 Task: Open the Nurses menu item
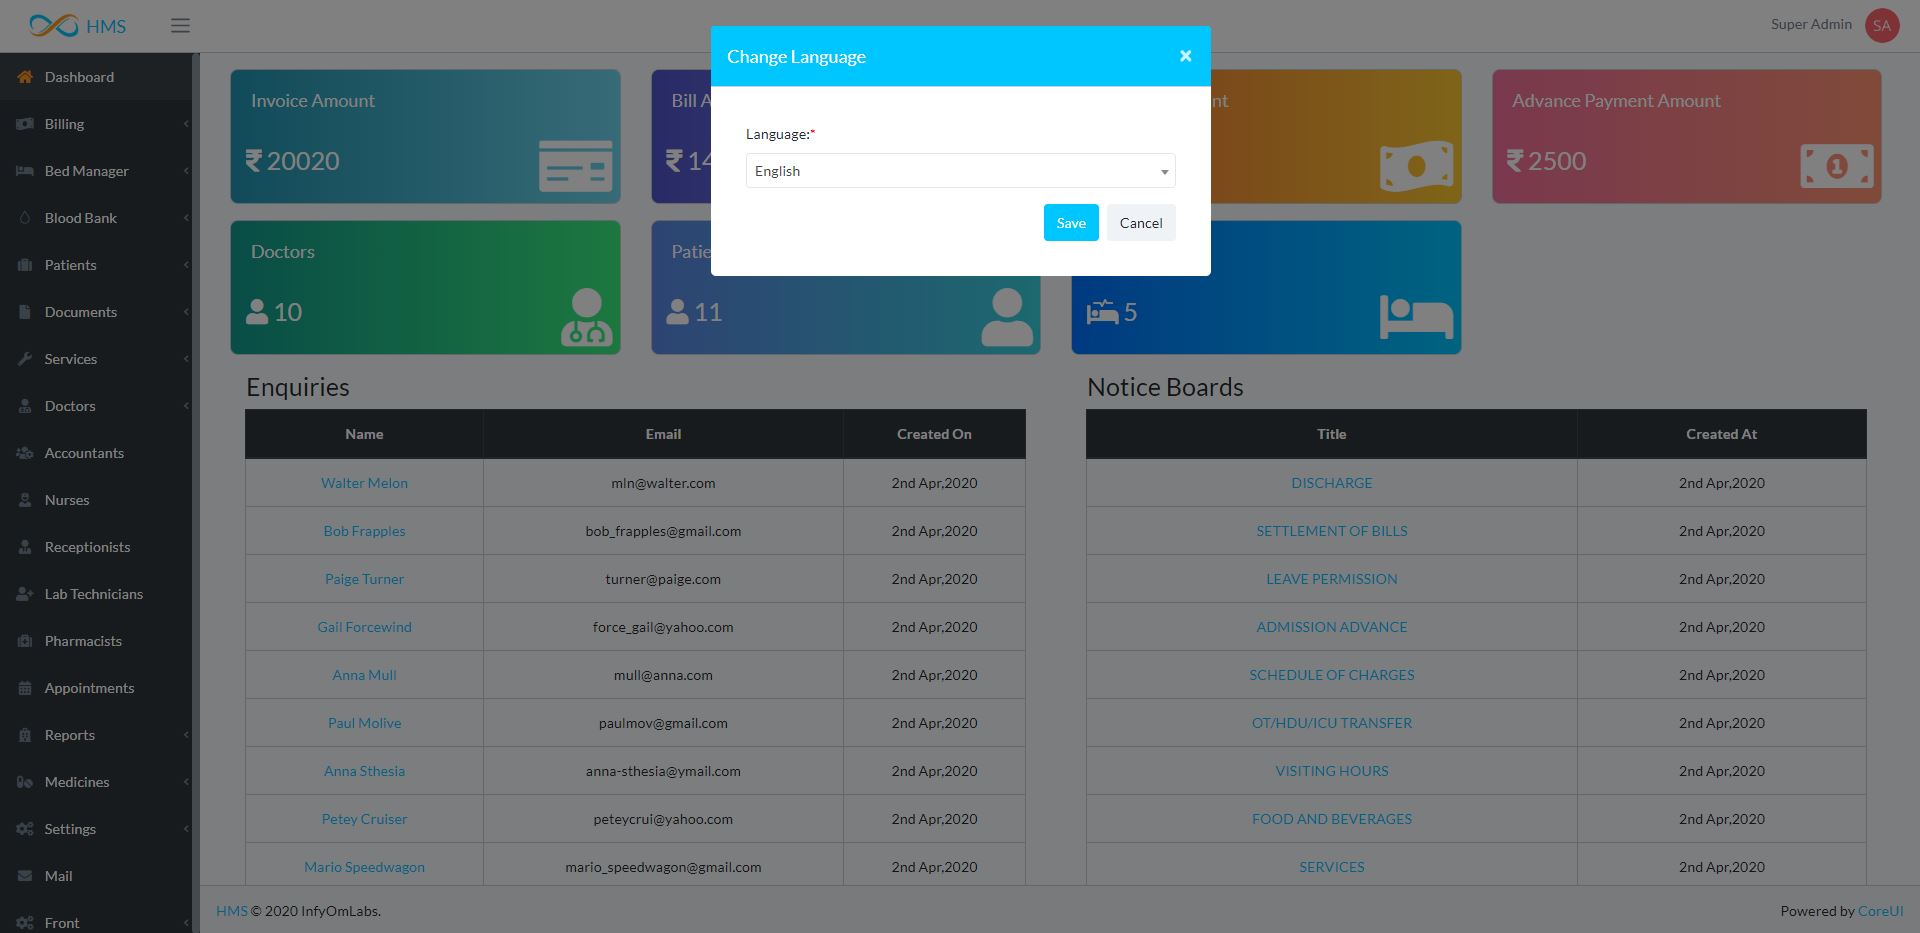pyautogui.click(x=67, y=500)
